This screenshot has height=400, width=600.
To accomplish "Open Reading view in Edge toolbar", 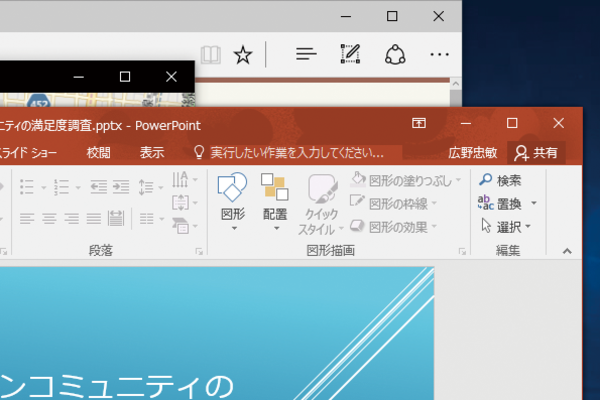I will click(x=211, y=54).
